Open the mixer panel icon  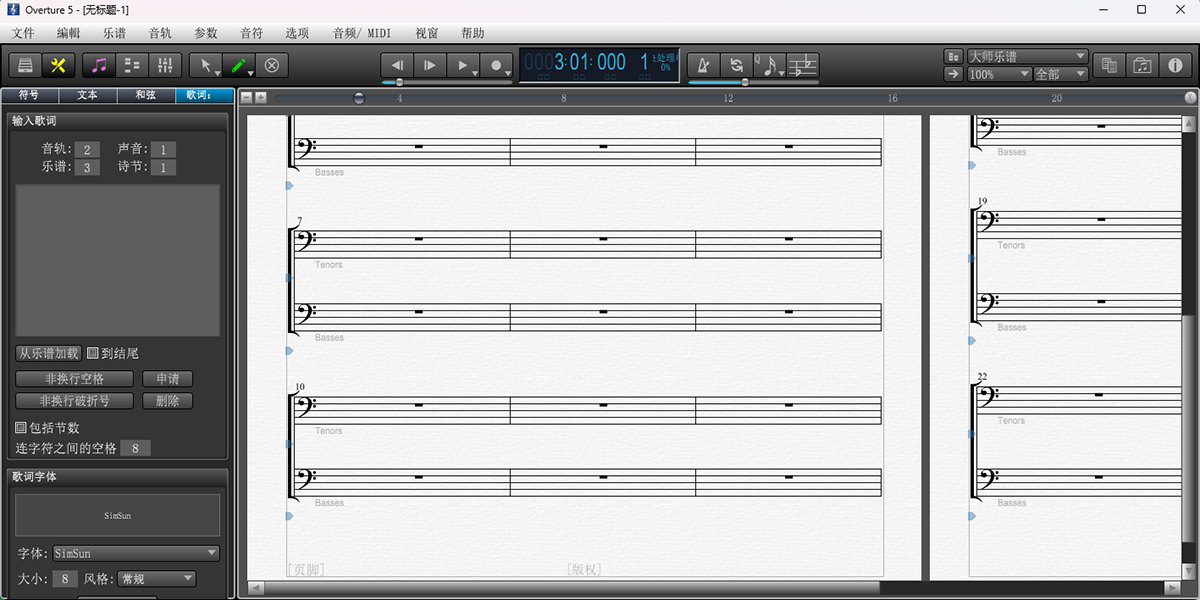[165, 65]
